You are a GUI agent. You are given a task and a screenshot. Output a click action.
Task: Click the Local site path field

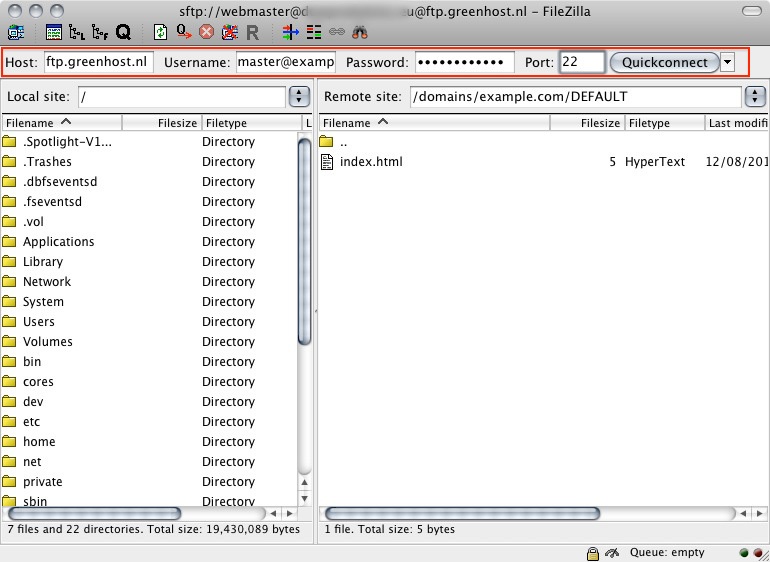pyautogui.click(x=182, y=96)
